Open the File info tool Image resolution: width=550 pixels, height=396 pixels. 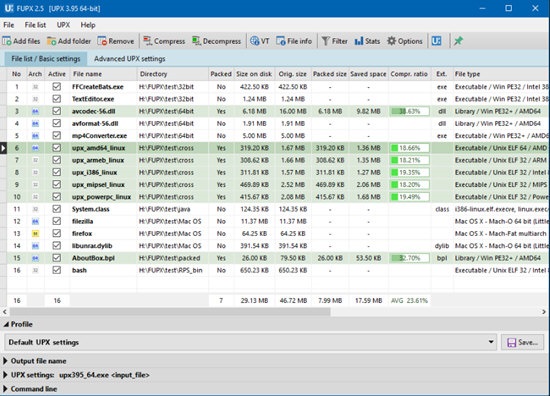[281, 41]
